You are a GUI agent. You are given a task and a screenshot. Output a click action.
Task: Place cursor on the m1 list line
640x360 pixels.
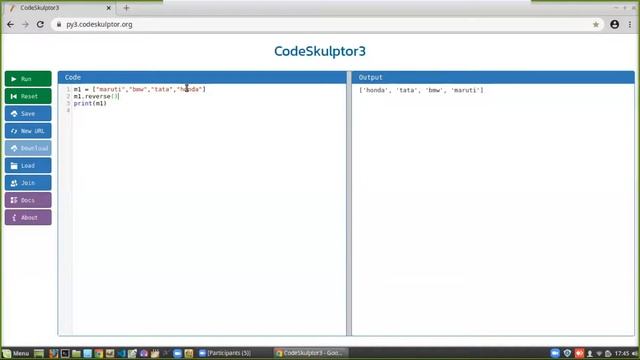(140, 89)
